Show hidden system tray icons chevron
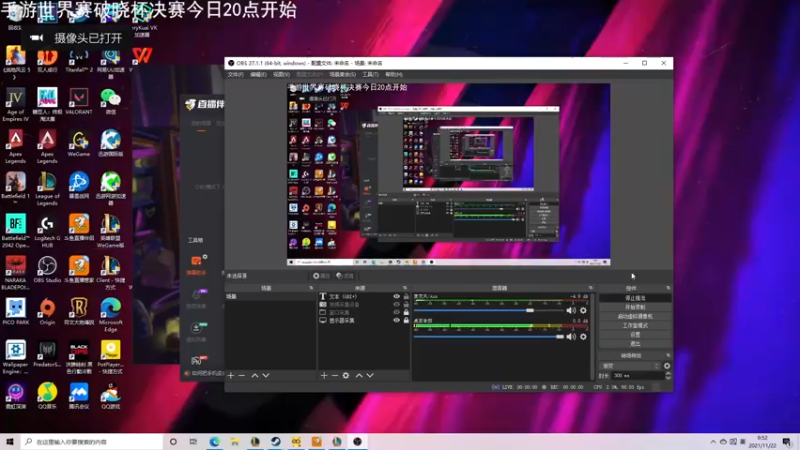 (713, 441)
